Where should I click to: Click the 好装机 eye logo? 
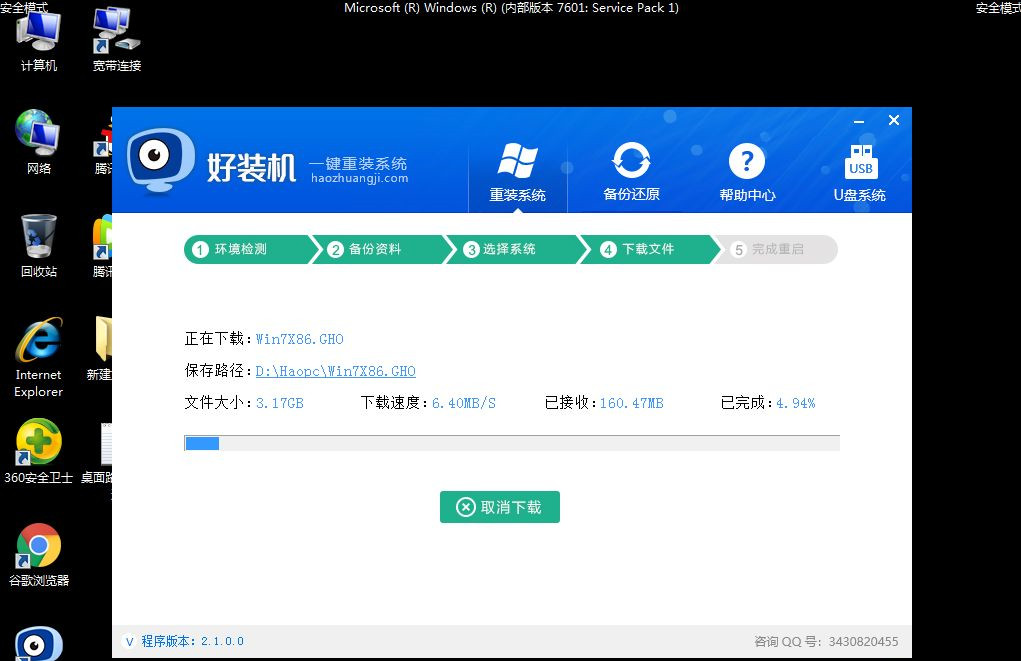[x=160, y=160]
